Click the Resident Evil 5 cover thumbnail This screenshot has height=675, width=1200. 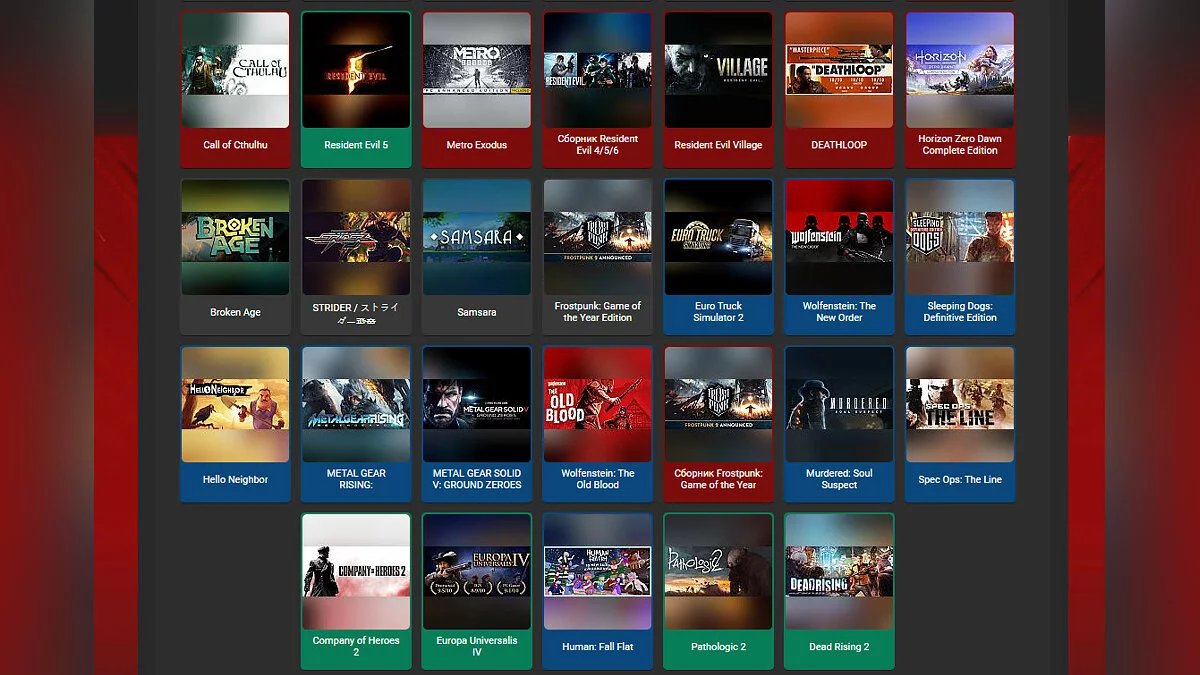point(356,70)
